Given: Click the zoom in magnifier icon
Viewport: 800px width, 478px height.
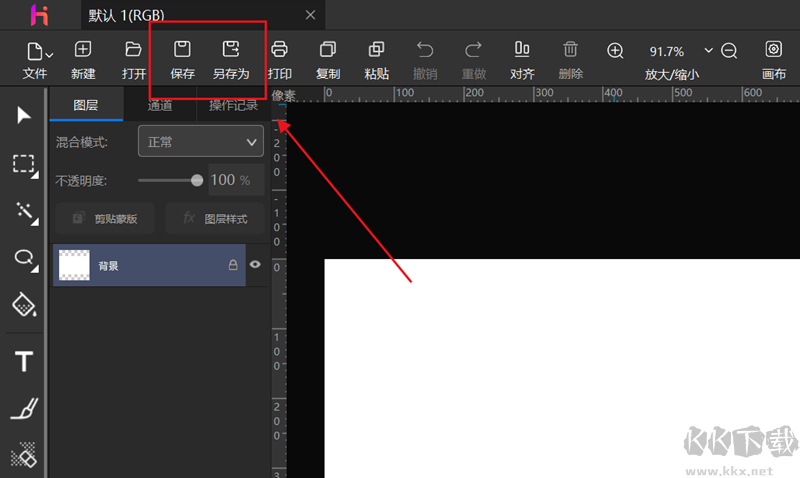Looking at the screenshot, I should pos(615,51).
